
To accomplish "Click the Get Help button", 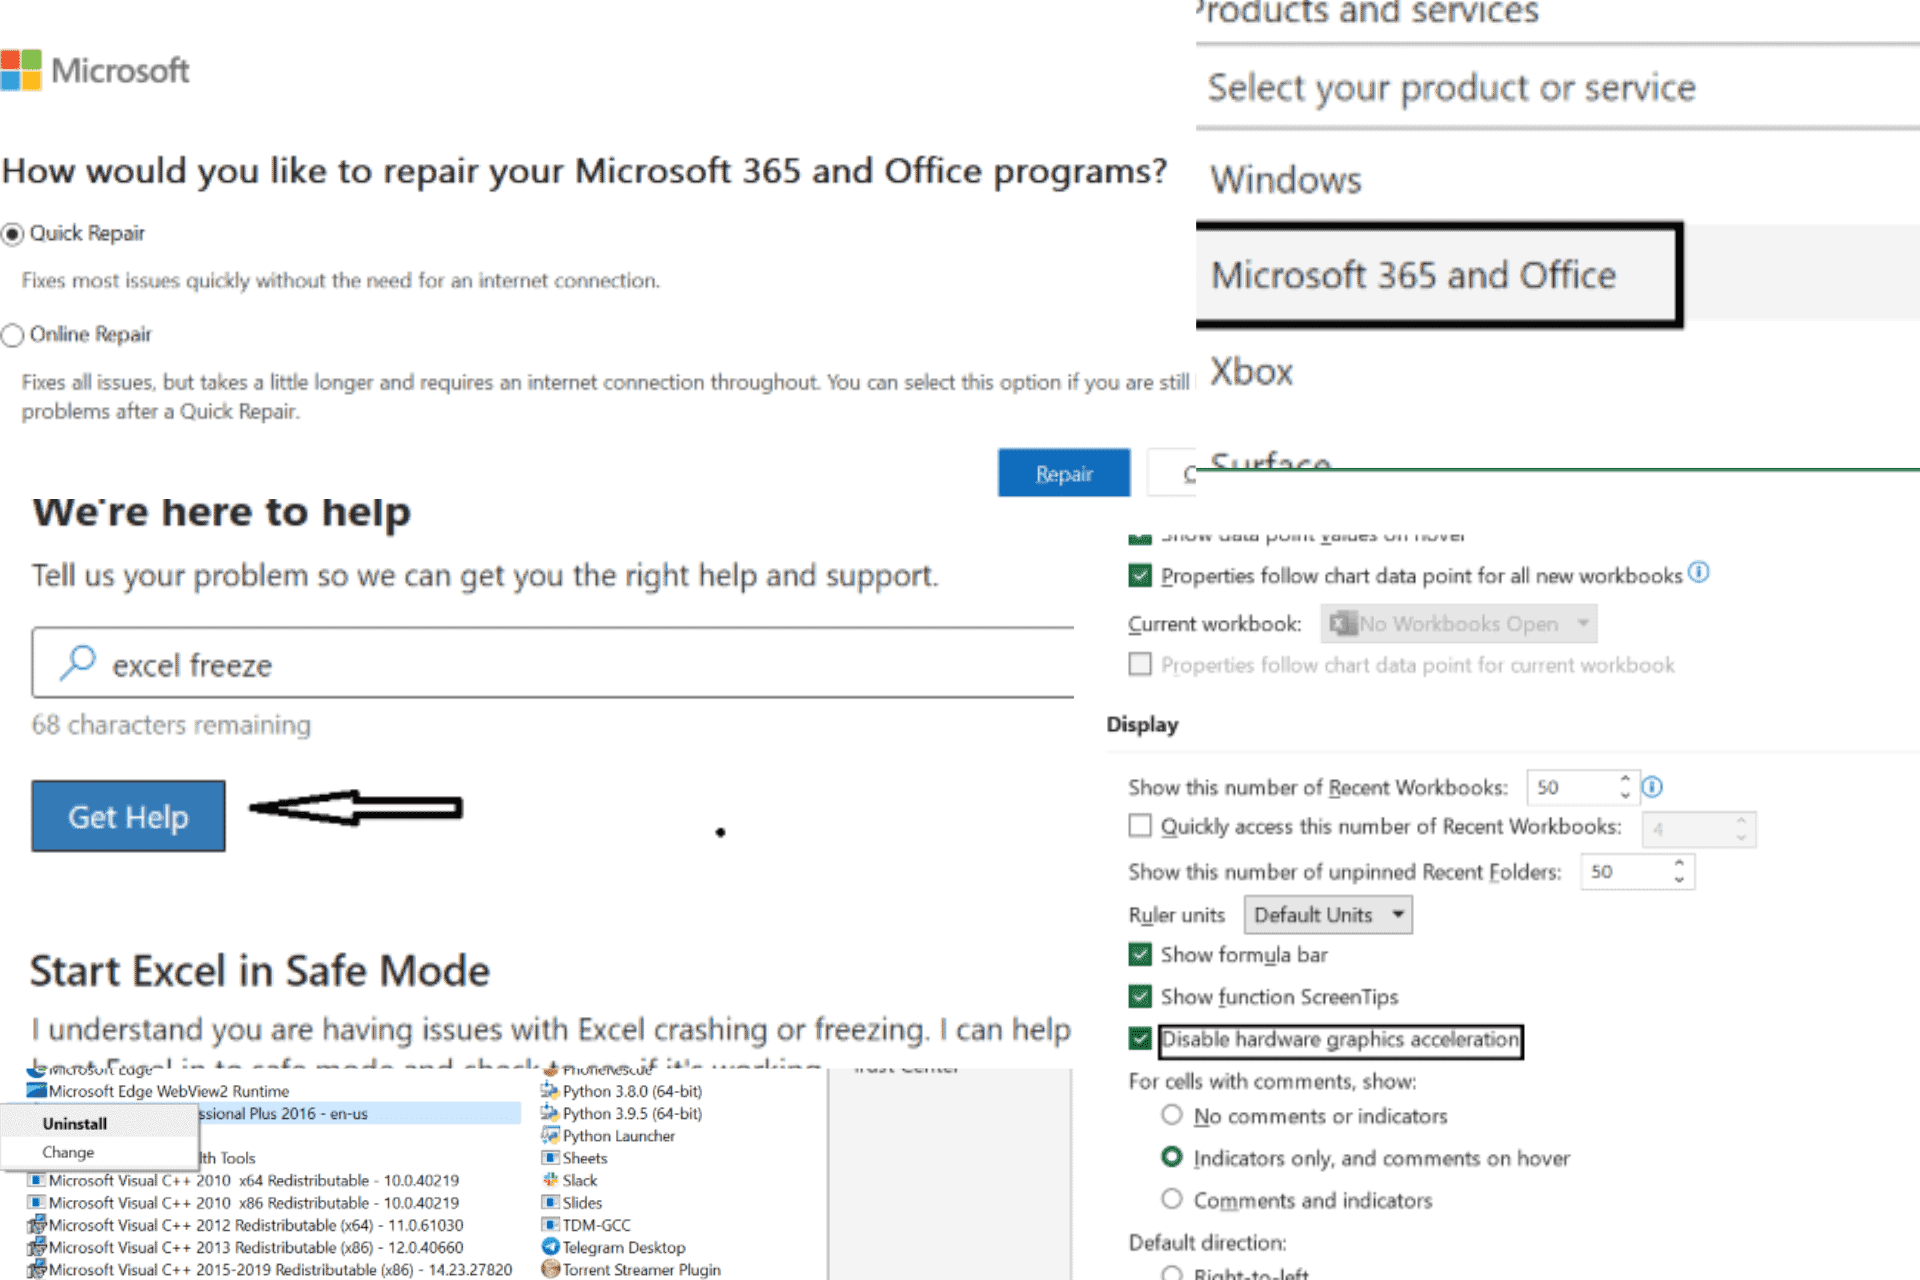I will pyautogui.click(x=127, y=816).
